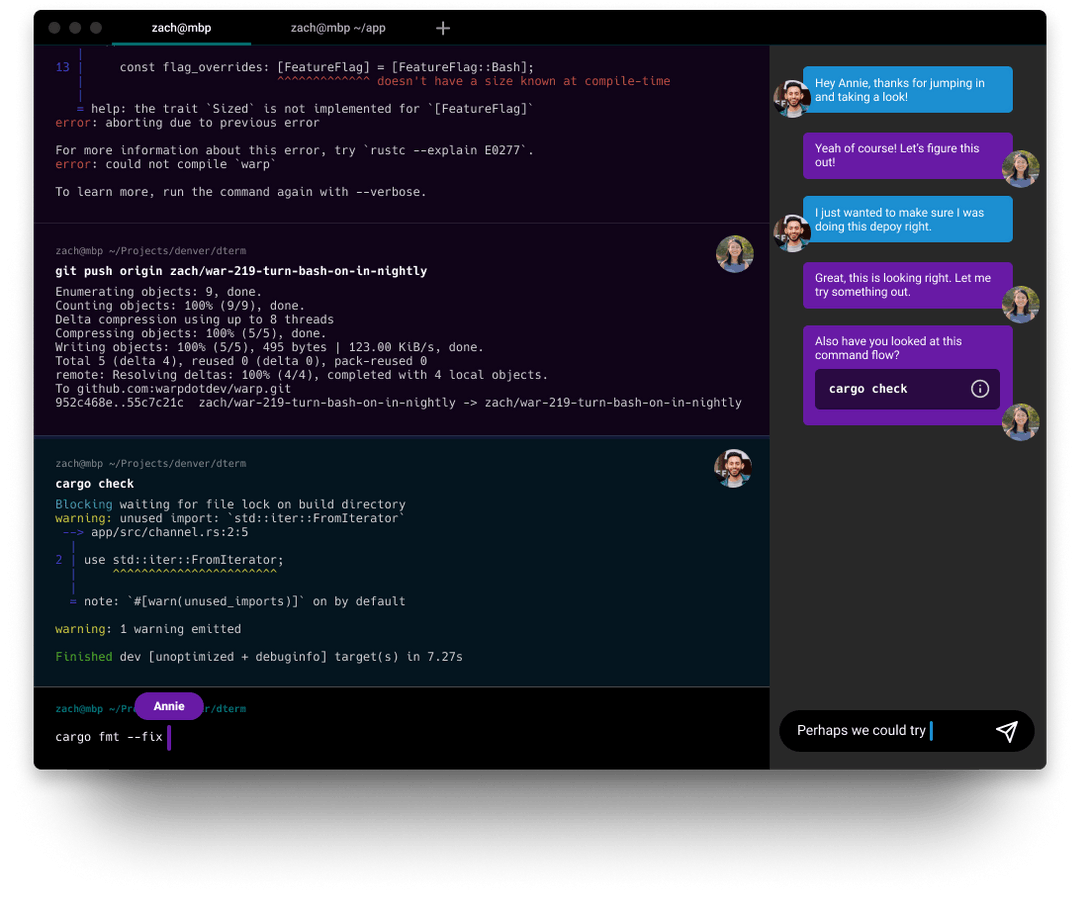This screenshot has height=897, width=1080.
Task: Click the Annie presence badge at the prompt
Action: click(168, 706)
